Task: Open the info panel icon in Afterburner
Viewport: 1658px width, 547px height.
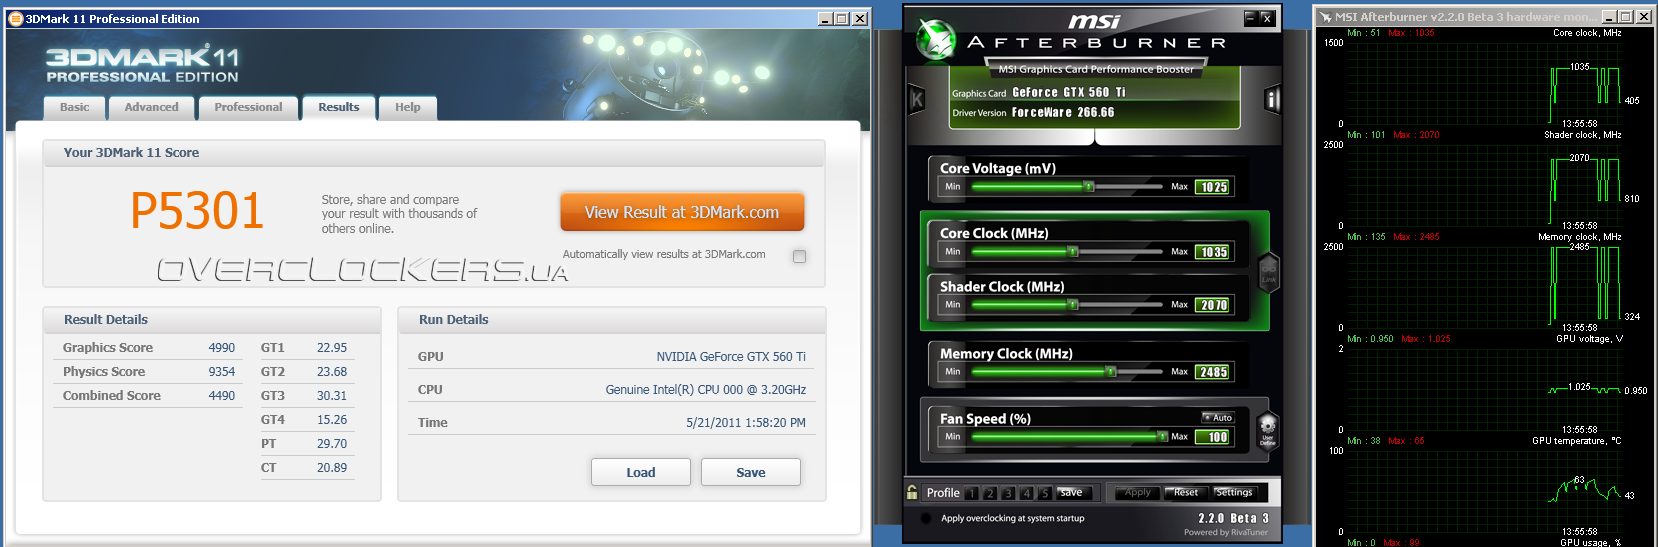Action: (1272, 99)
